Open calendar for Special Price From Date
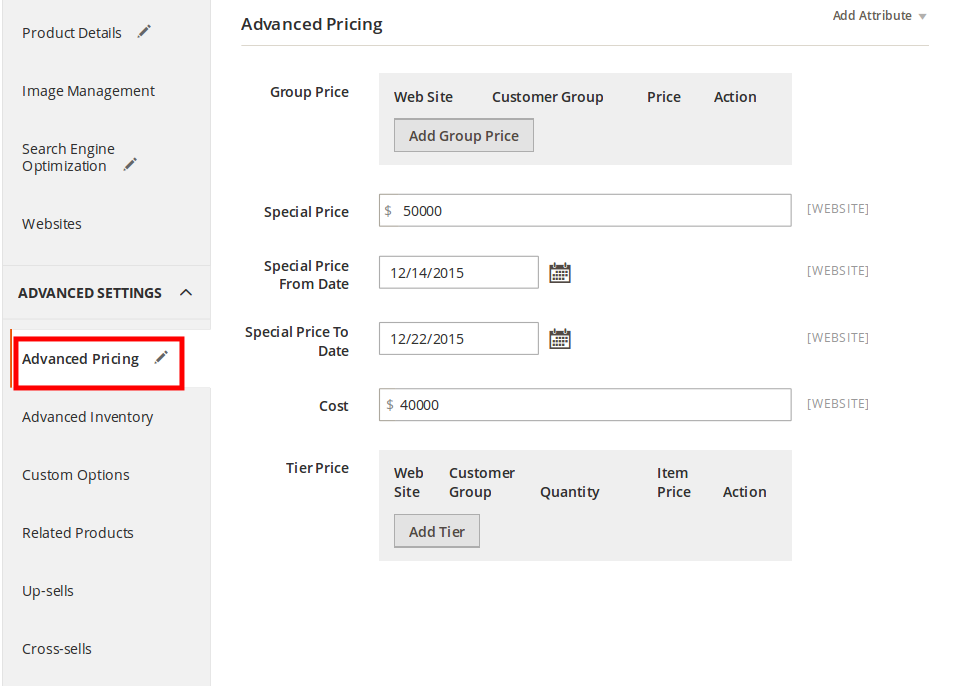 coord(560,273)
